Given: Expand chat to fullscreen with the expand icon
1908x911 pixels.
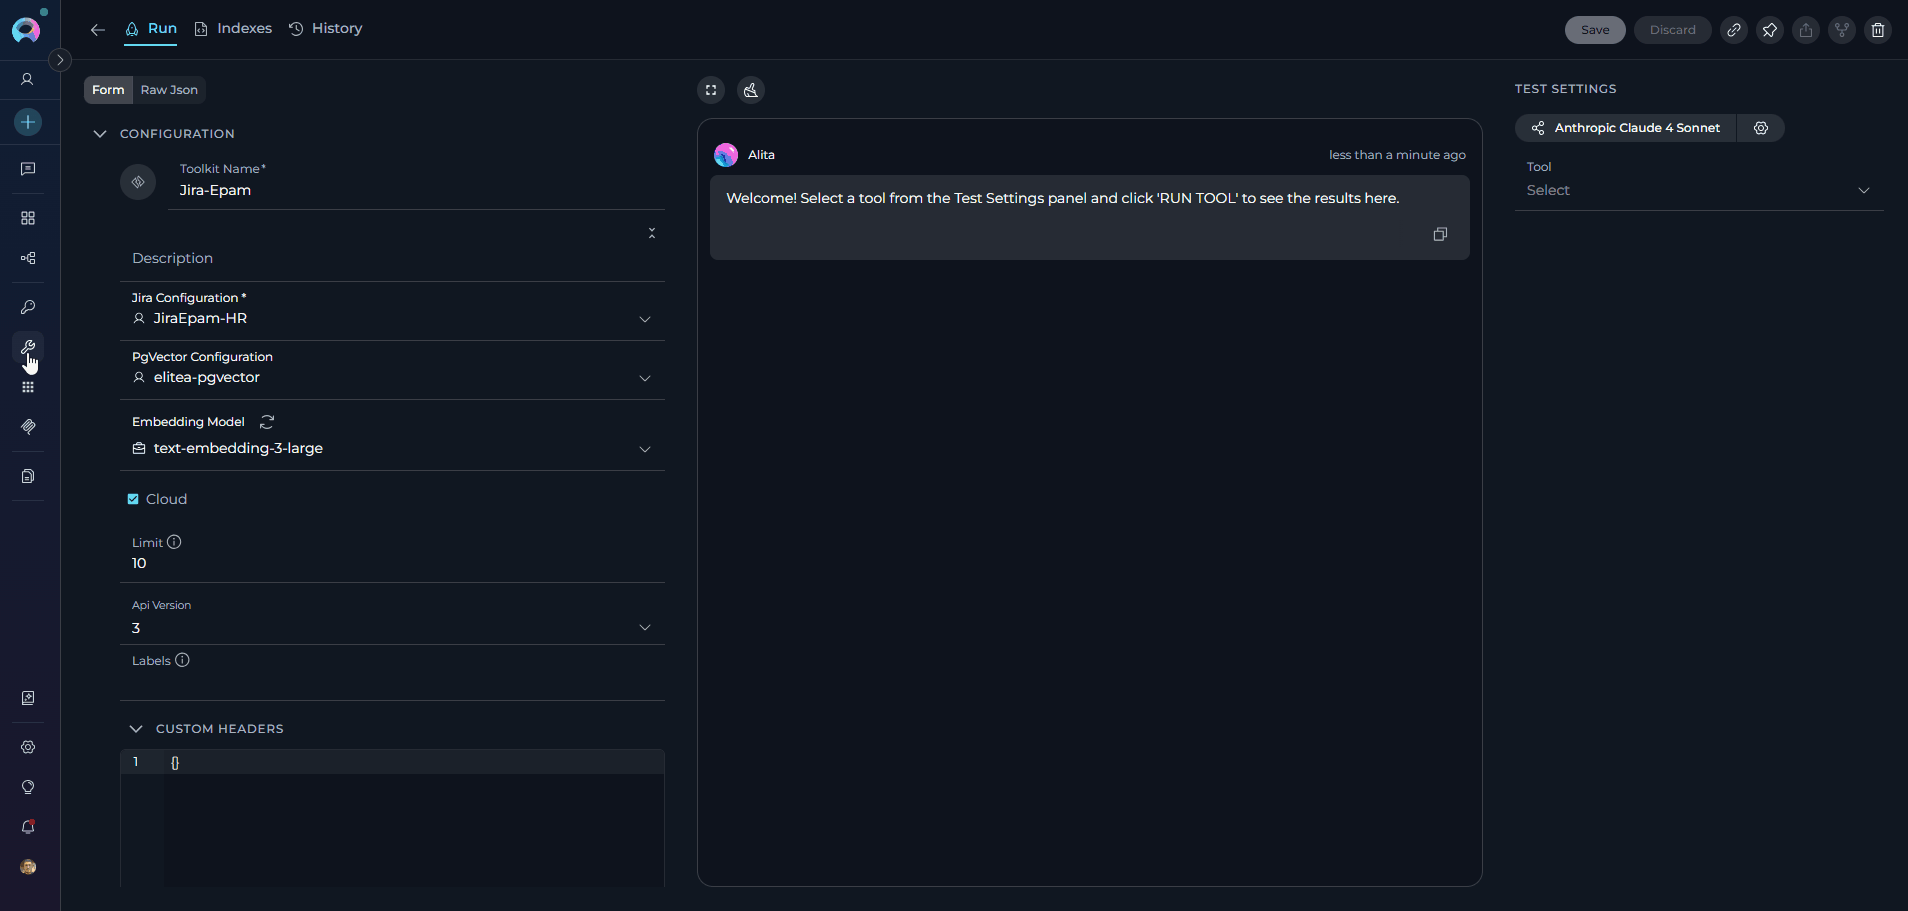Looking at the screenshot, I should click(x=710, y=90).
